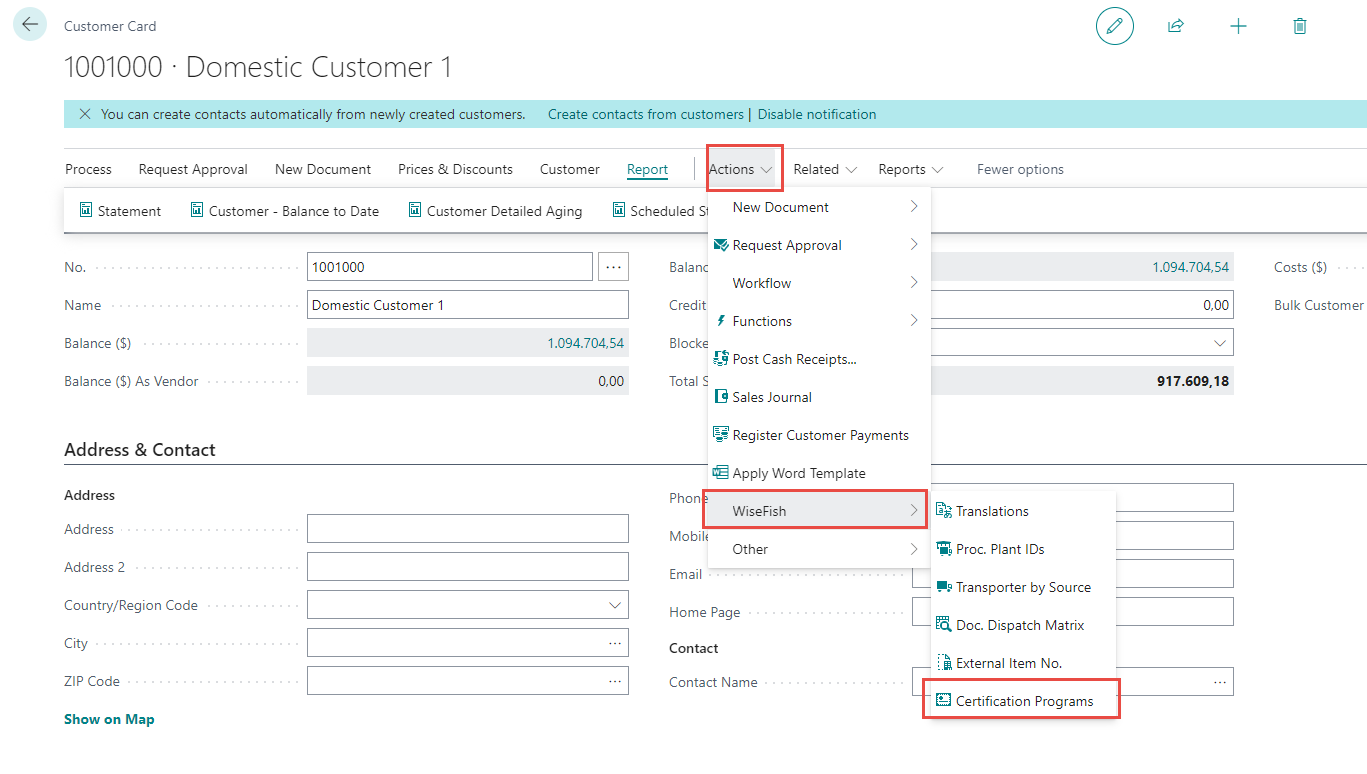This screenshot has width=1367, height=774.
Task: Select Certification Programs in WiseFish submenu
Action: (x=1023, y=701)
